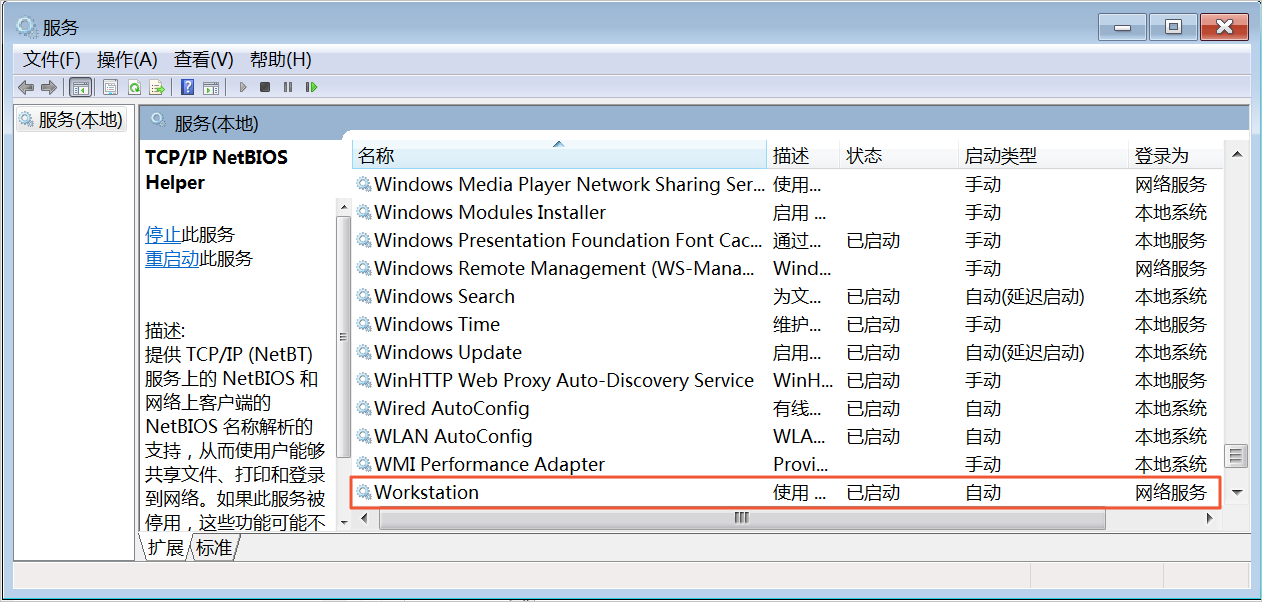The width and height of the screenshot is (1262, 602).
Task: Open the 查看(V) menu
Action: 203,59
